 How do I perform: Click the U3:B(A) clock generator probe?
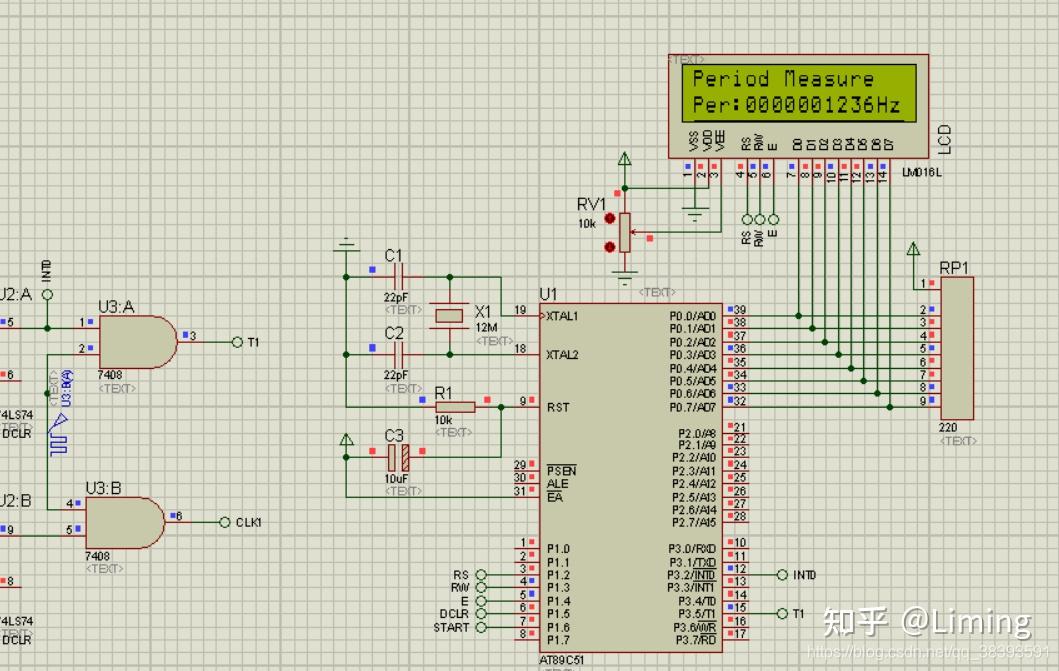point(59,435)
